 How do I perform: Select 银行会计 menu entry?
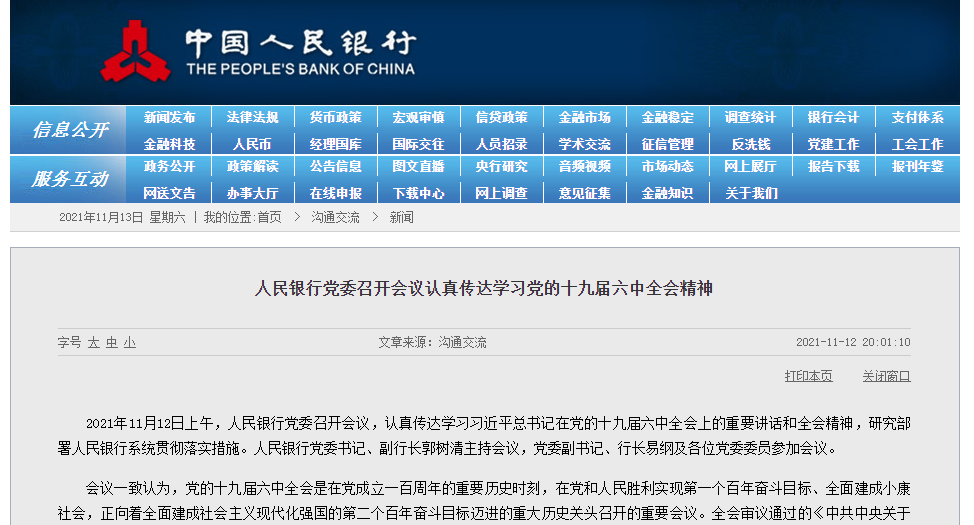click(834, 117)
